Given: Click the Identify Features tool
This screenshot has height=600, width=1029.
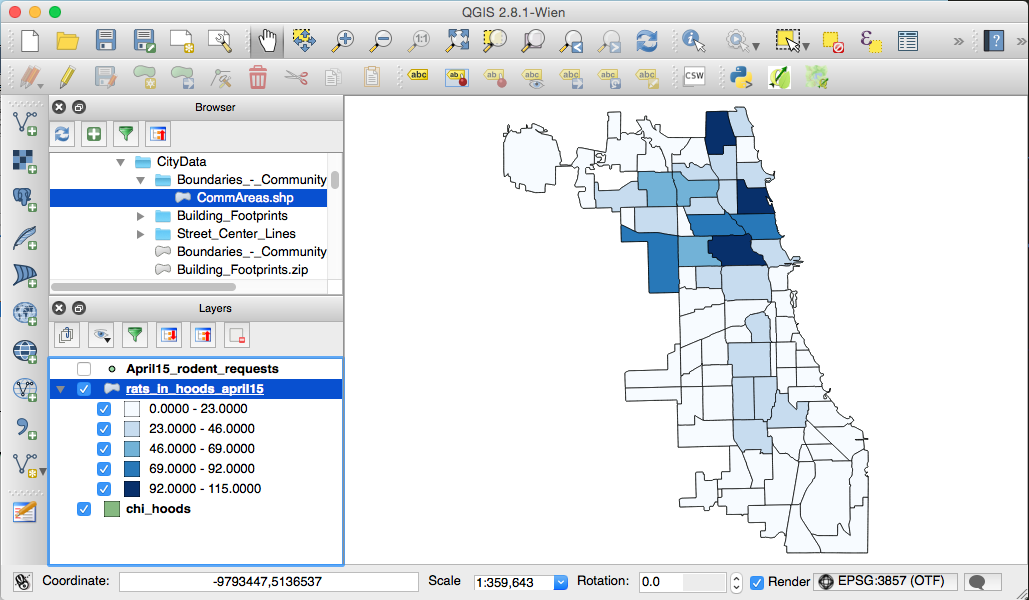Looking at the screenshot, I should tap(693, 41).
